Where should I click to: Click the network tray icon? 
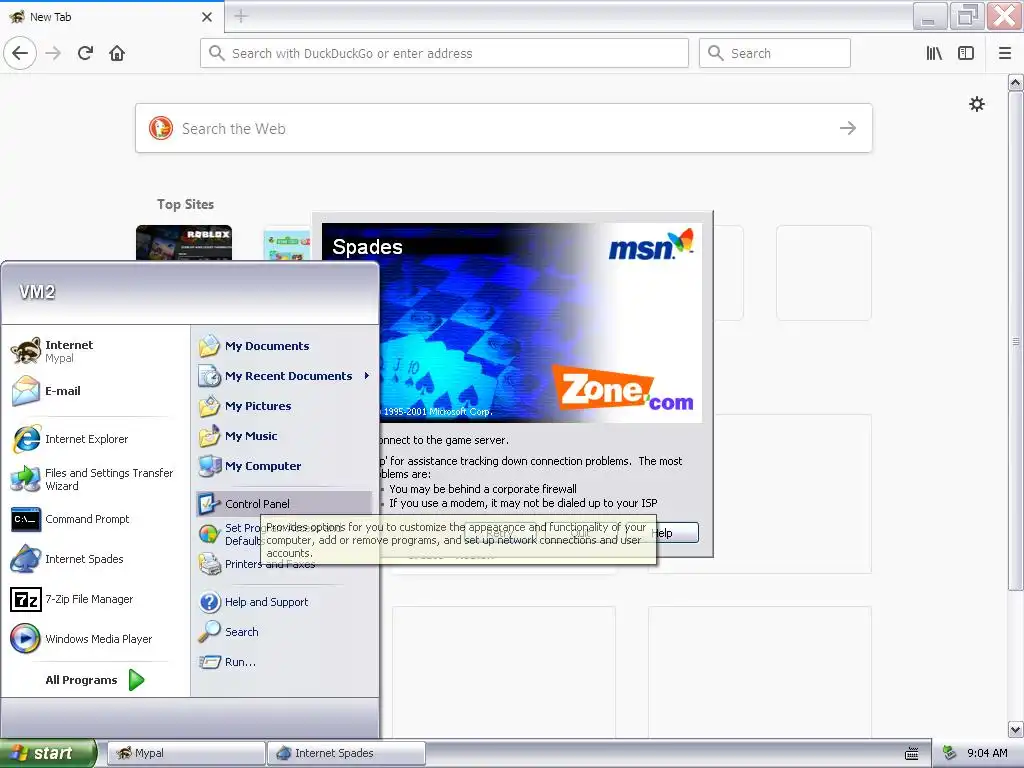(950, 753)
